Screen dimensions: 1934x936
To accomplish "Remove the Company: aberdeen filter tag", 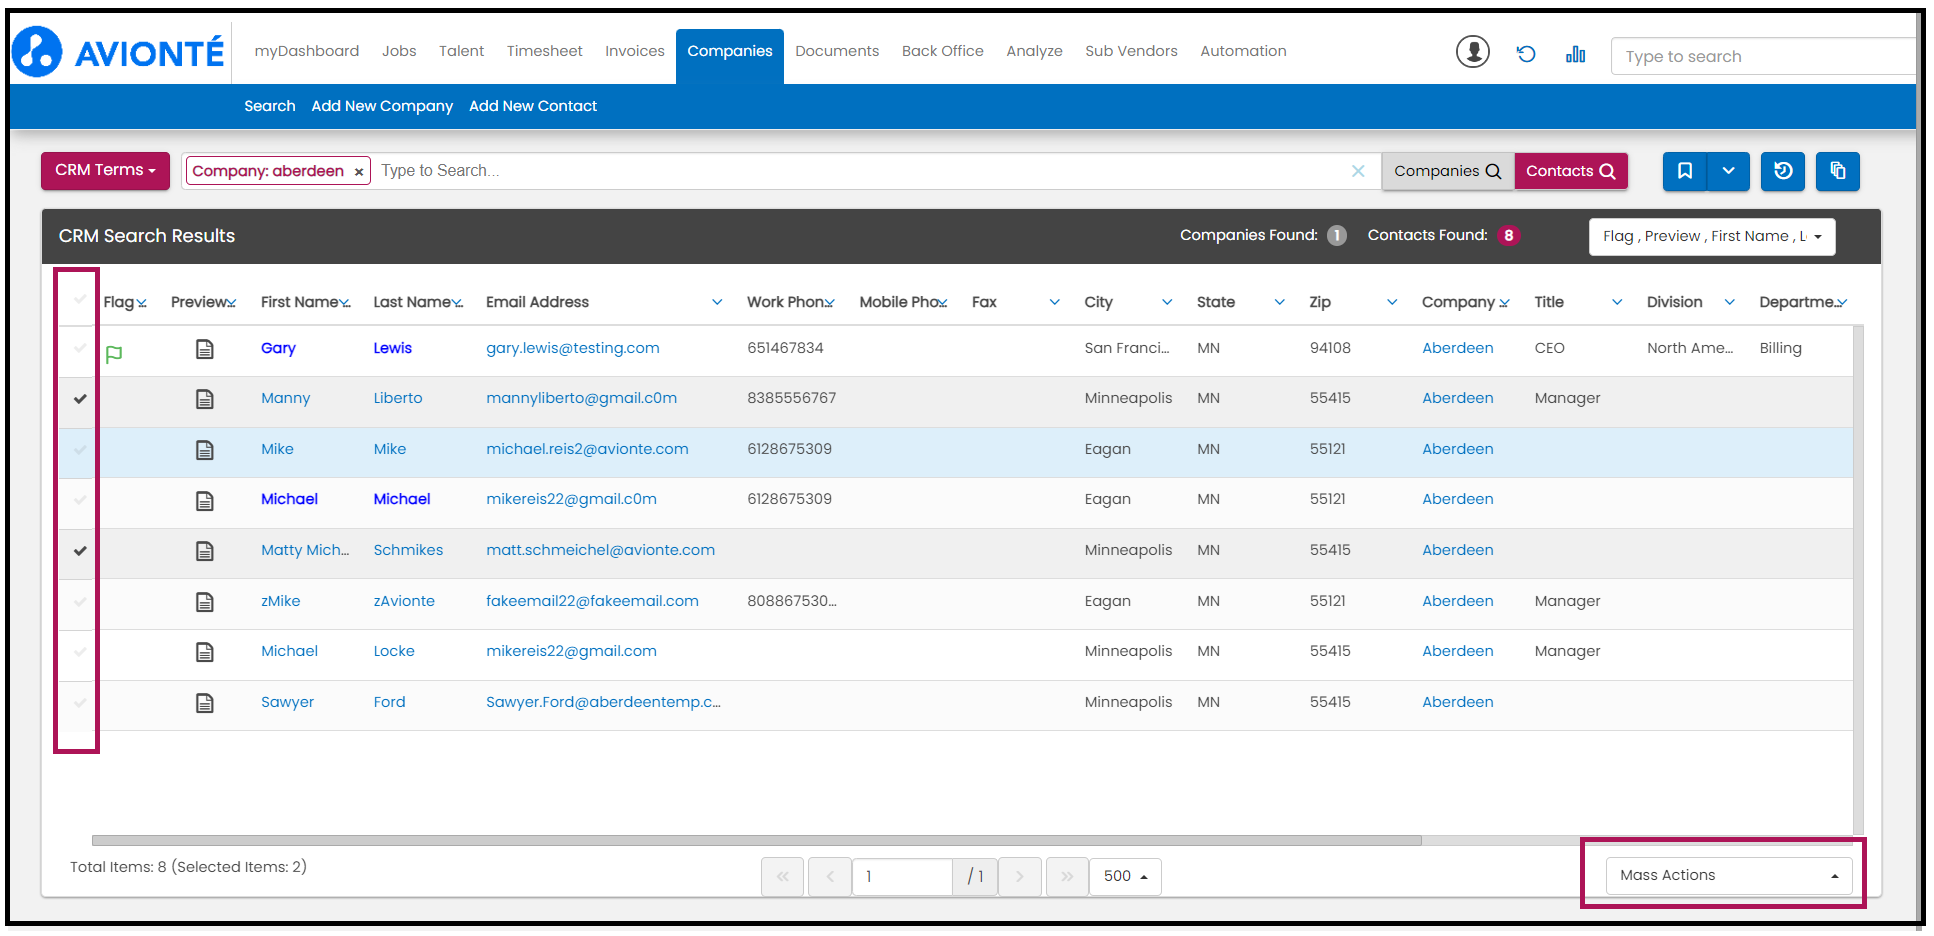I will pyautogui.click(x=359, y=172).
